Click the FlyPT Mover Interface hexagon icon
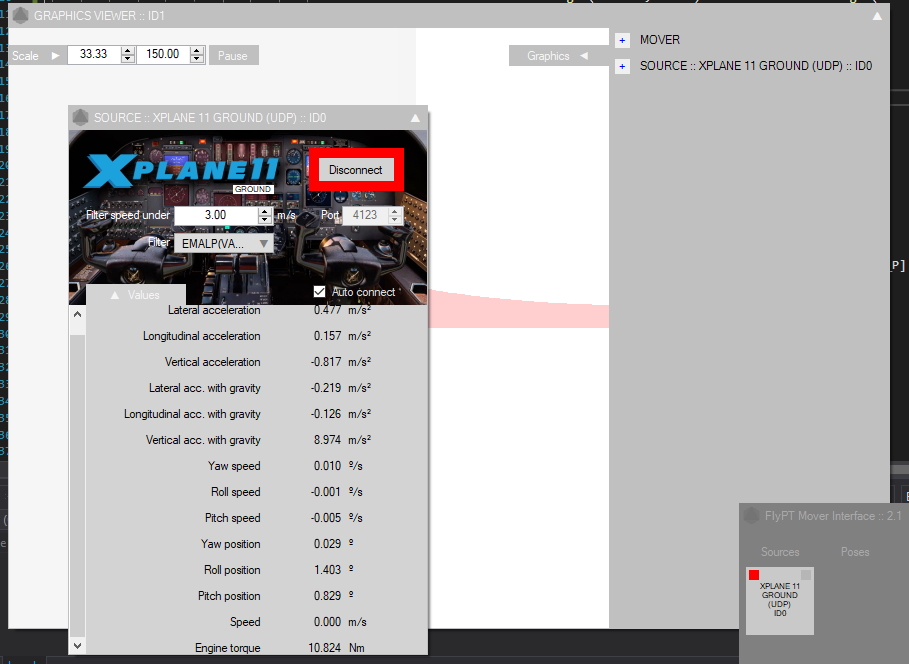Viewport: 909px width, 664px height. (751, 516)
